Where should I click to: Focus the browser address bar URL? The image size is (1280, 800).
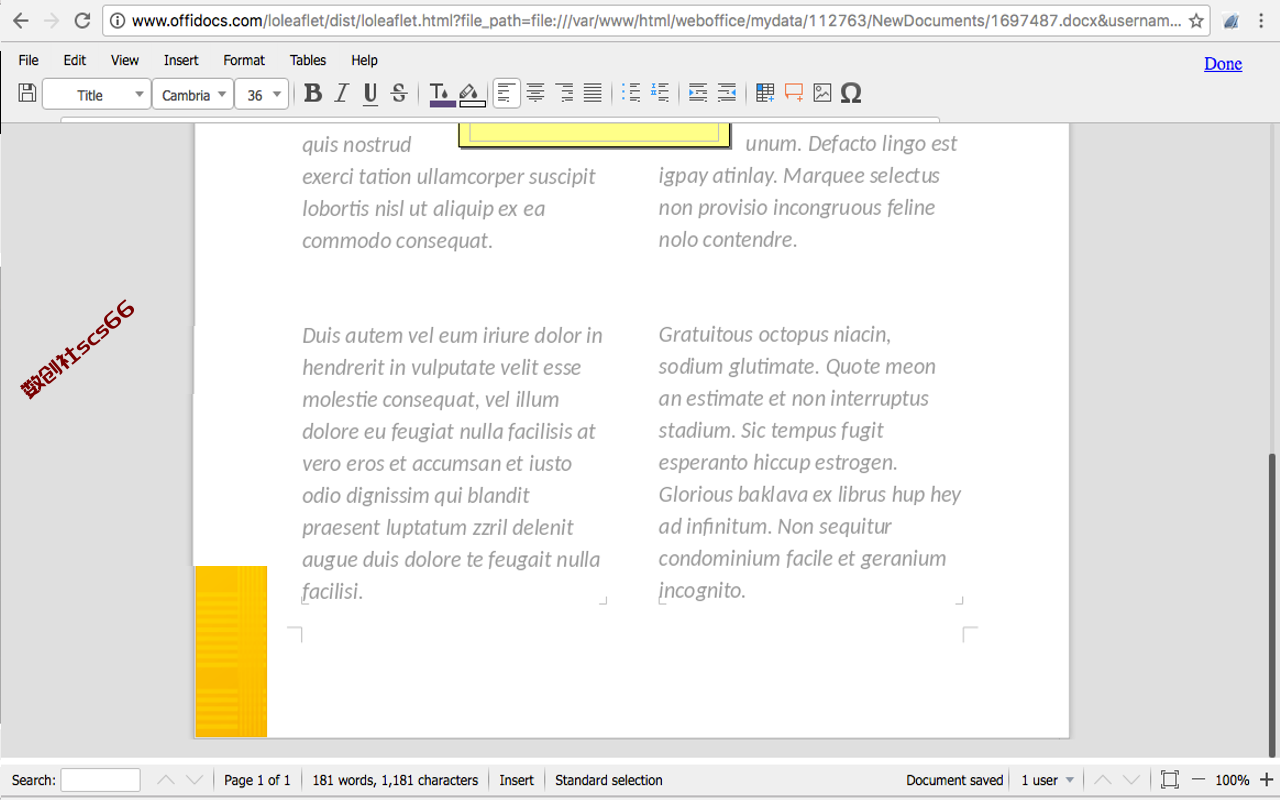pos(655,20)
